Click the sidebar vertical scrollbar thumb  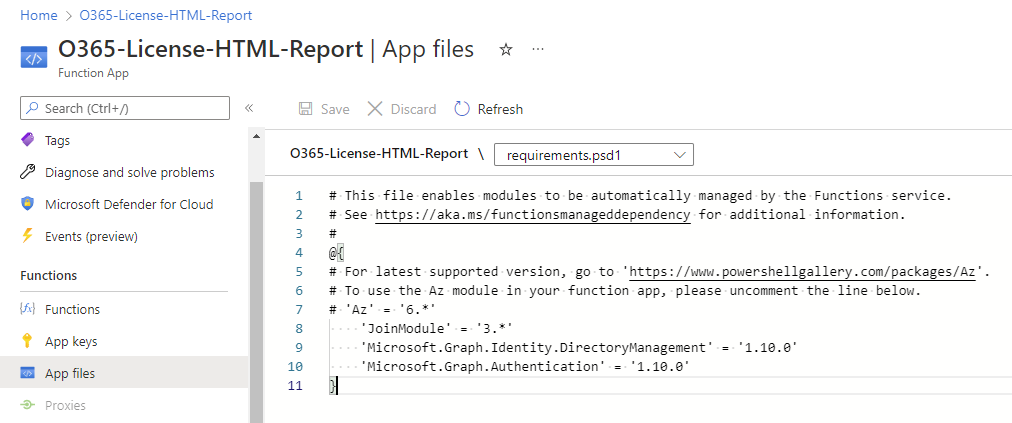256,304
